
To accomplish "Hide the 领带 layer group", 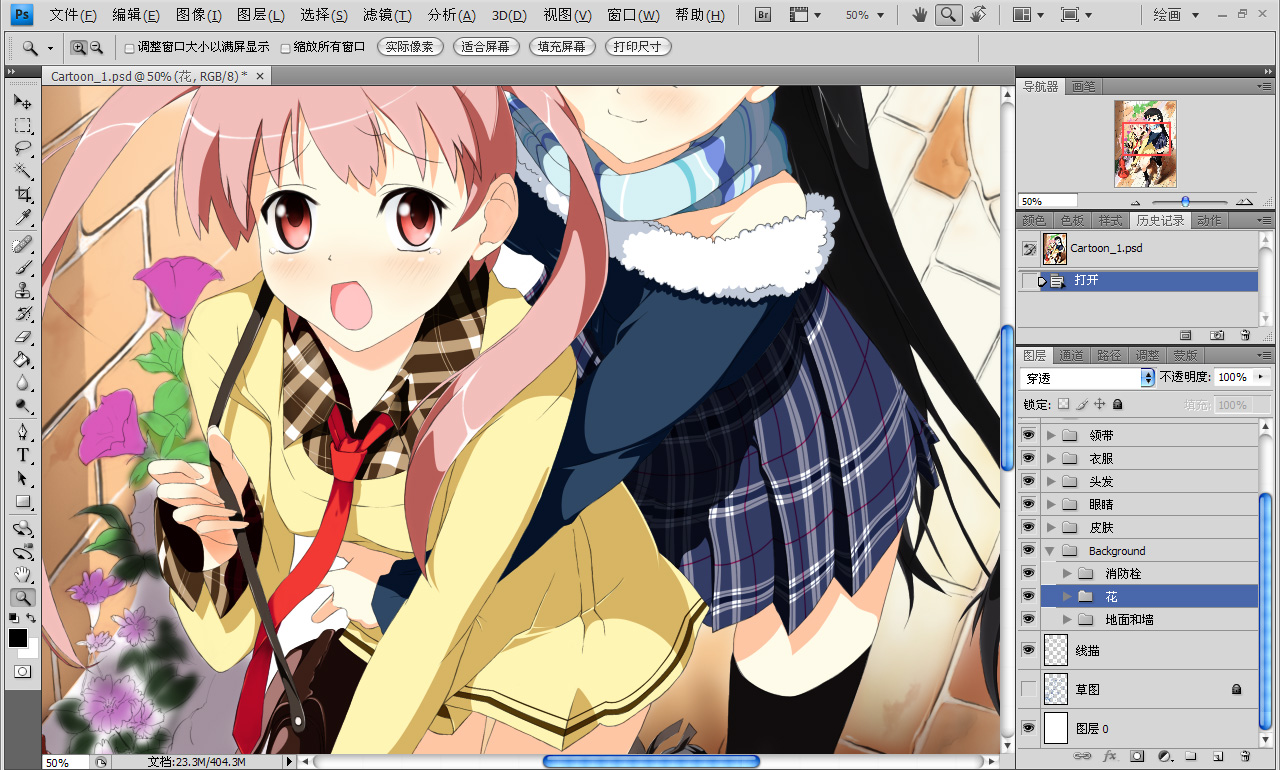I will (1028, 435).
